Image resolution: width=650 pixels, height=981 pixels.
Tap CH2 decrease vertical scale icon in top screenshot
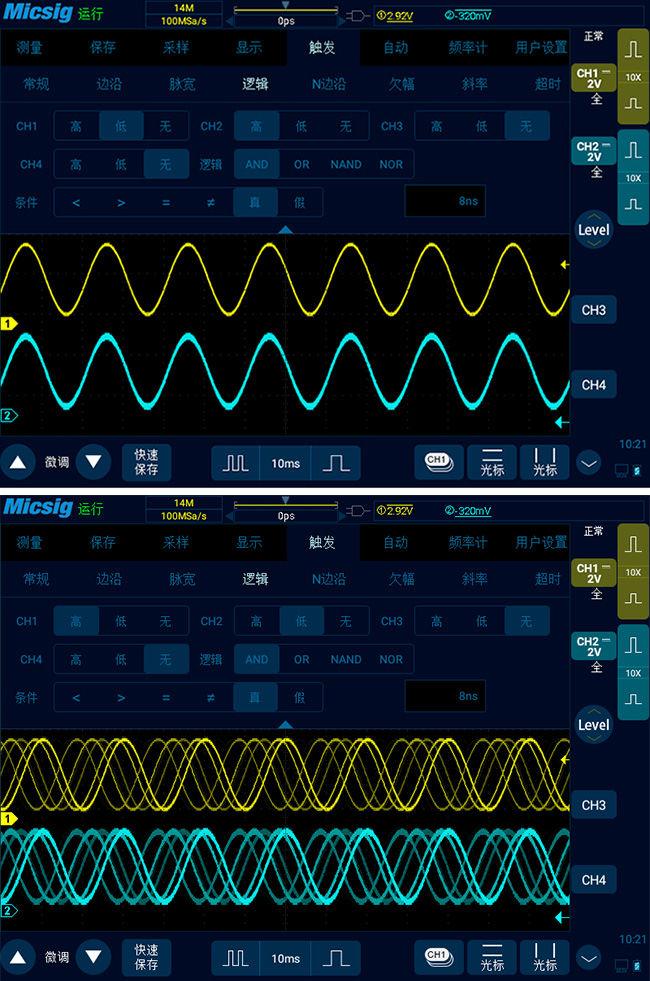(633, 204)
